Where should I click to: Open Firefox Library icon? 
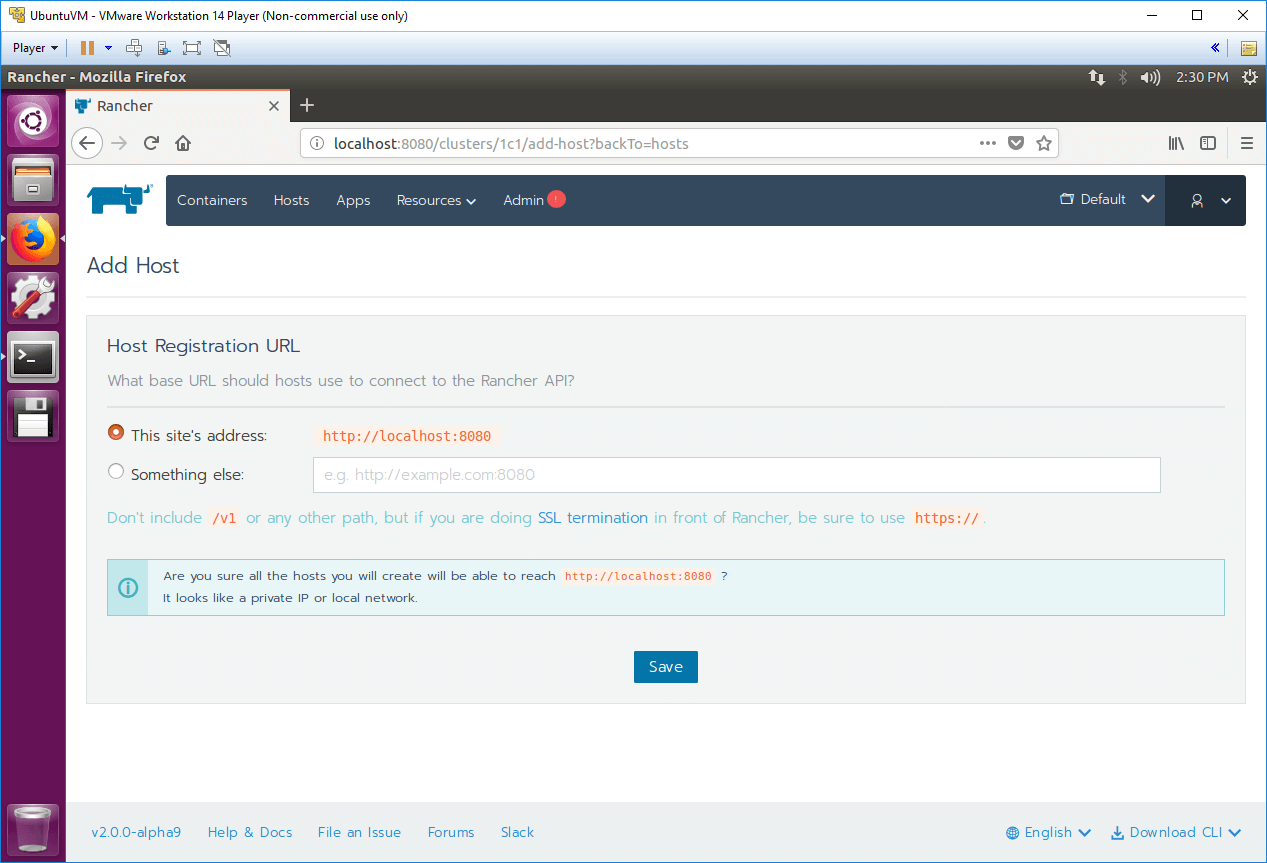click(x=1176, y=143)
